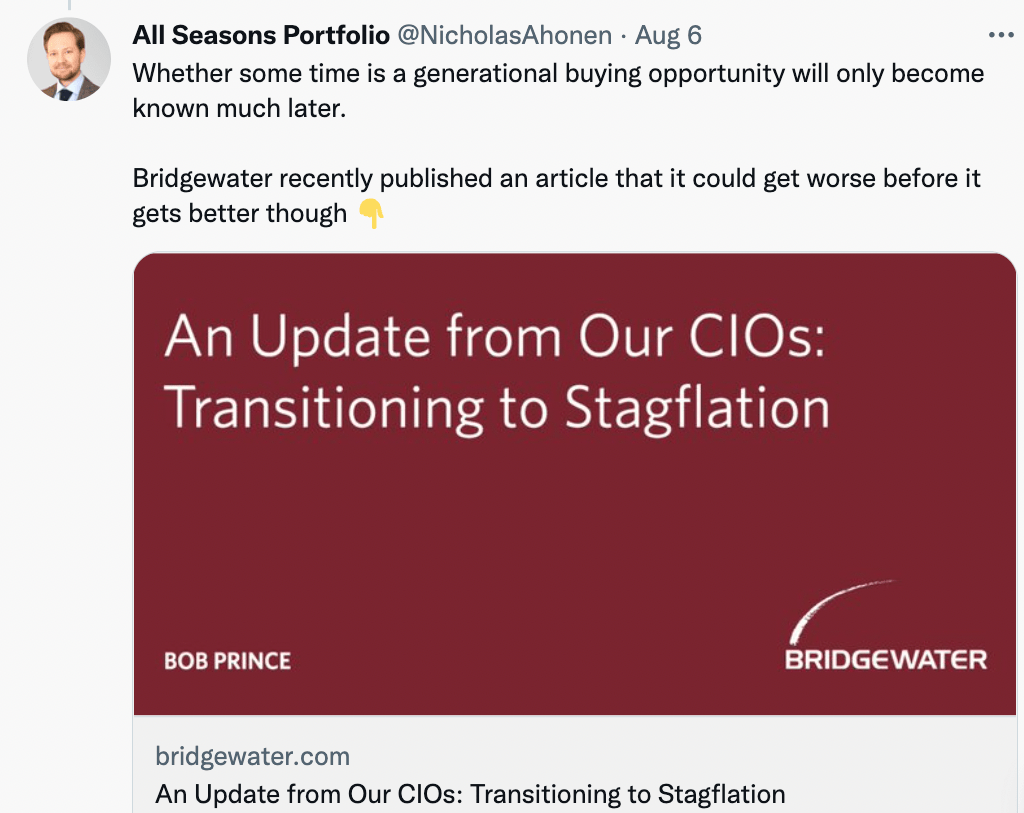
Task: Open the Bridgewater article card image
Action: tap(575, 484)
